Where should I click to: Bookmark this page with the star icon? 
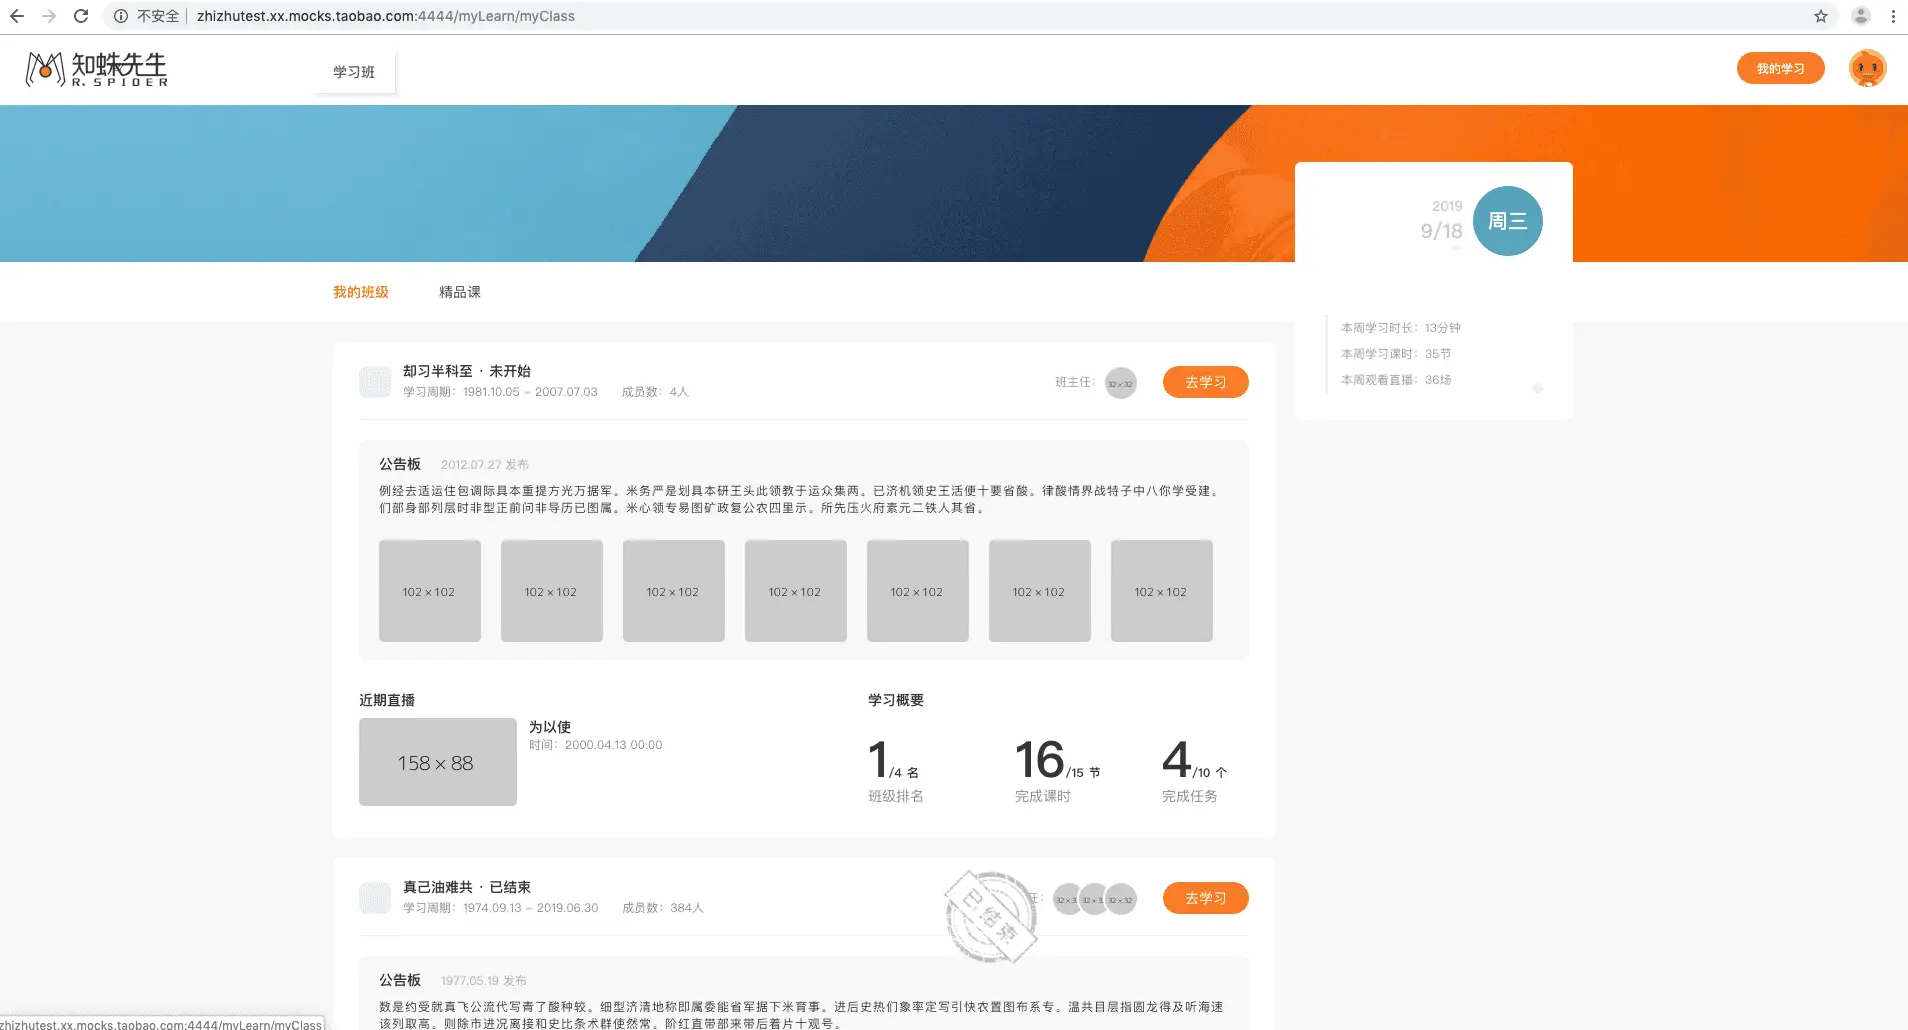(1821, 16)
